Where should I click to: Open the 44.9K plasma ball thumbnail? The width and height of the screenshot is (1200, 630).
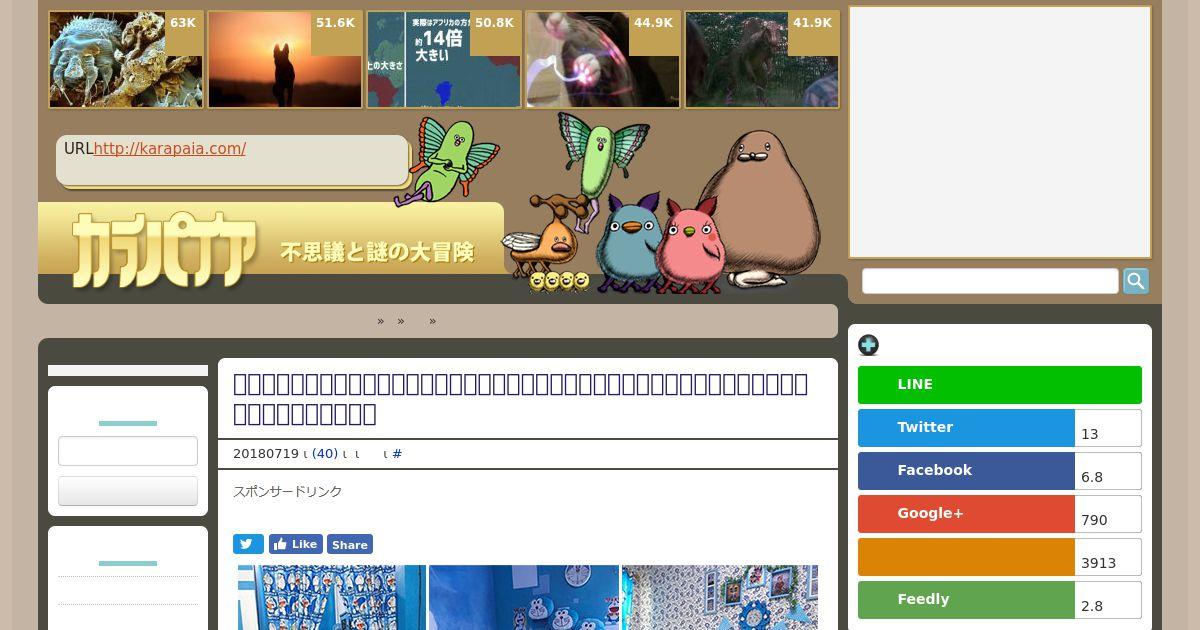(x=603, y=59)
